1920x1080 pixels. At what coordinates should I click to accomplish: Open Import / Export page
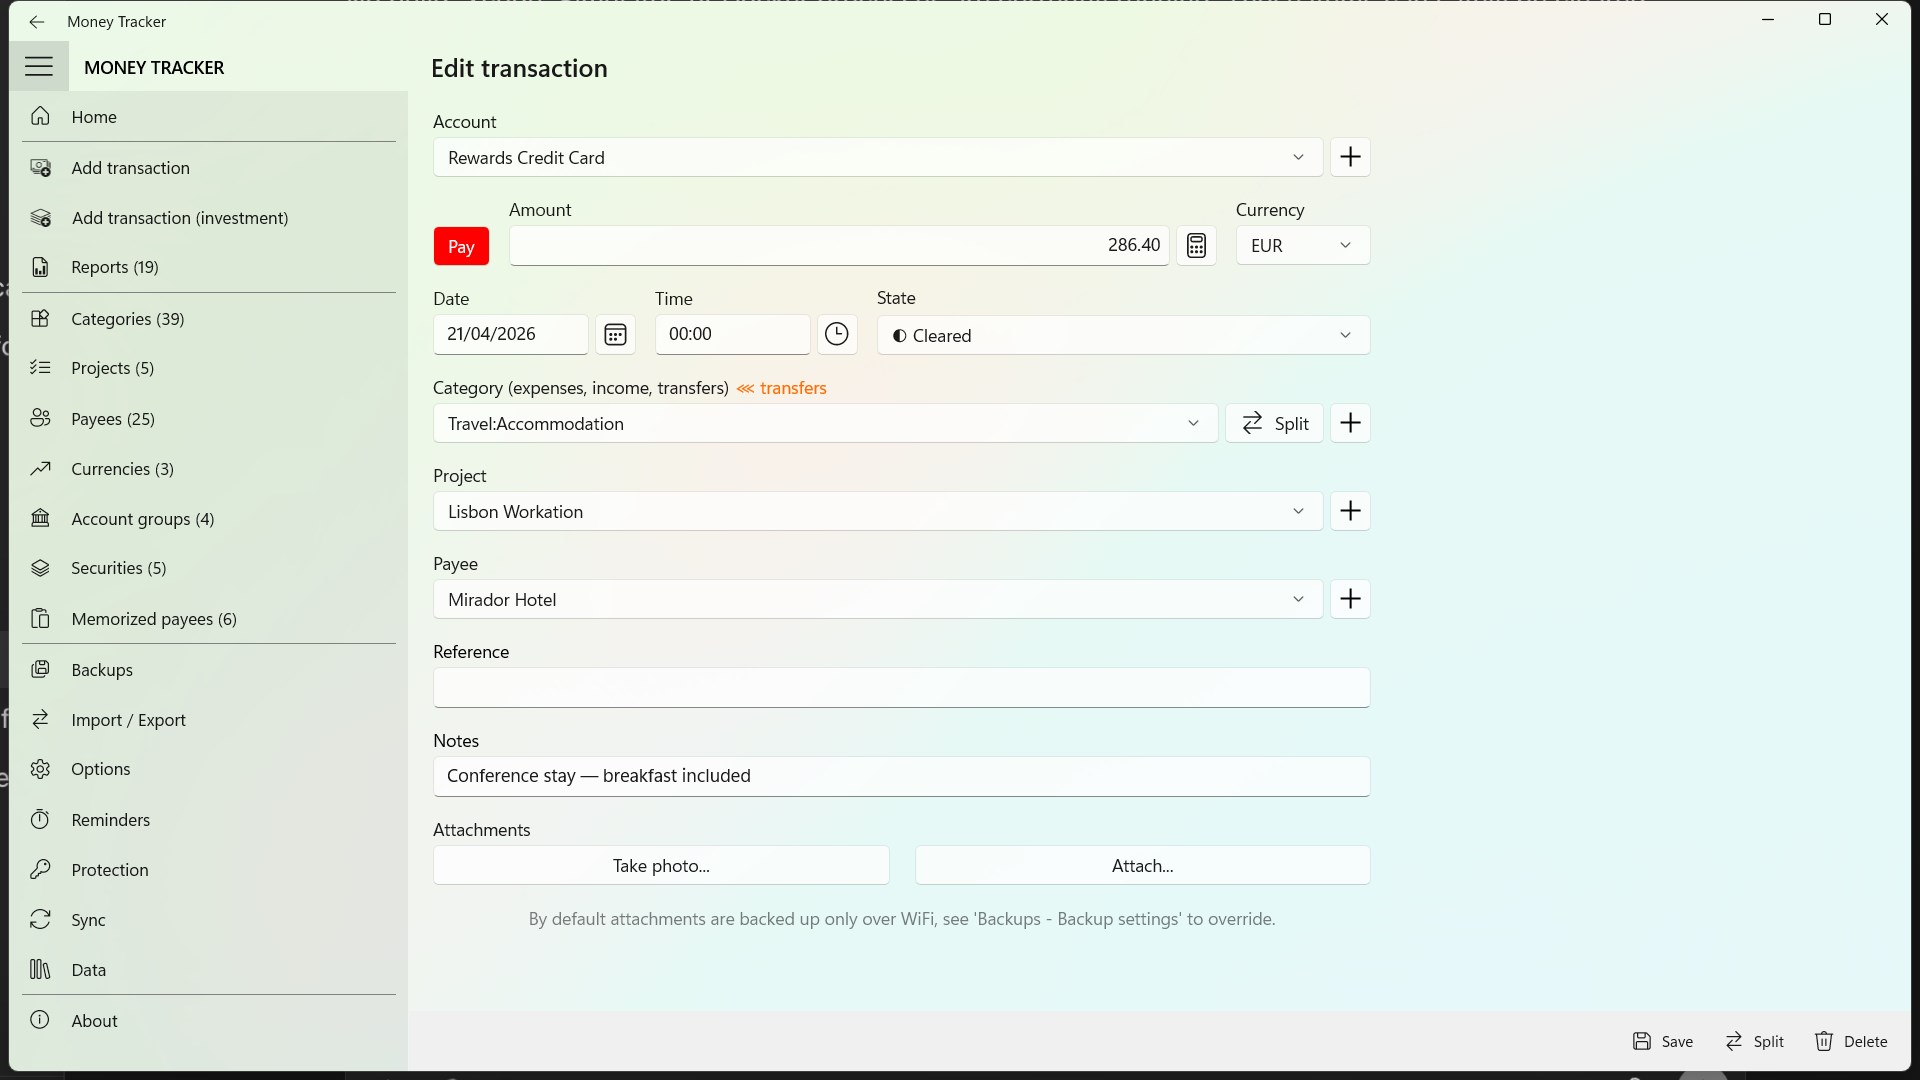[209, 720]
